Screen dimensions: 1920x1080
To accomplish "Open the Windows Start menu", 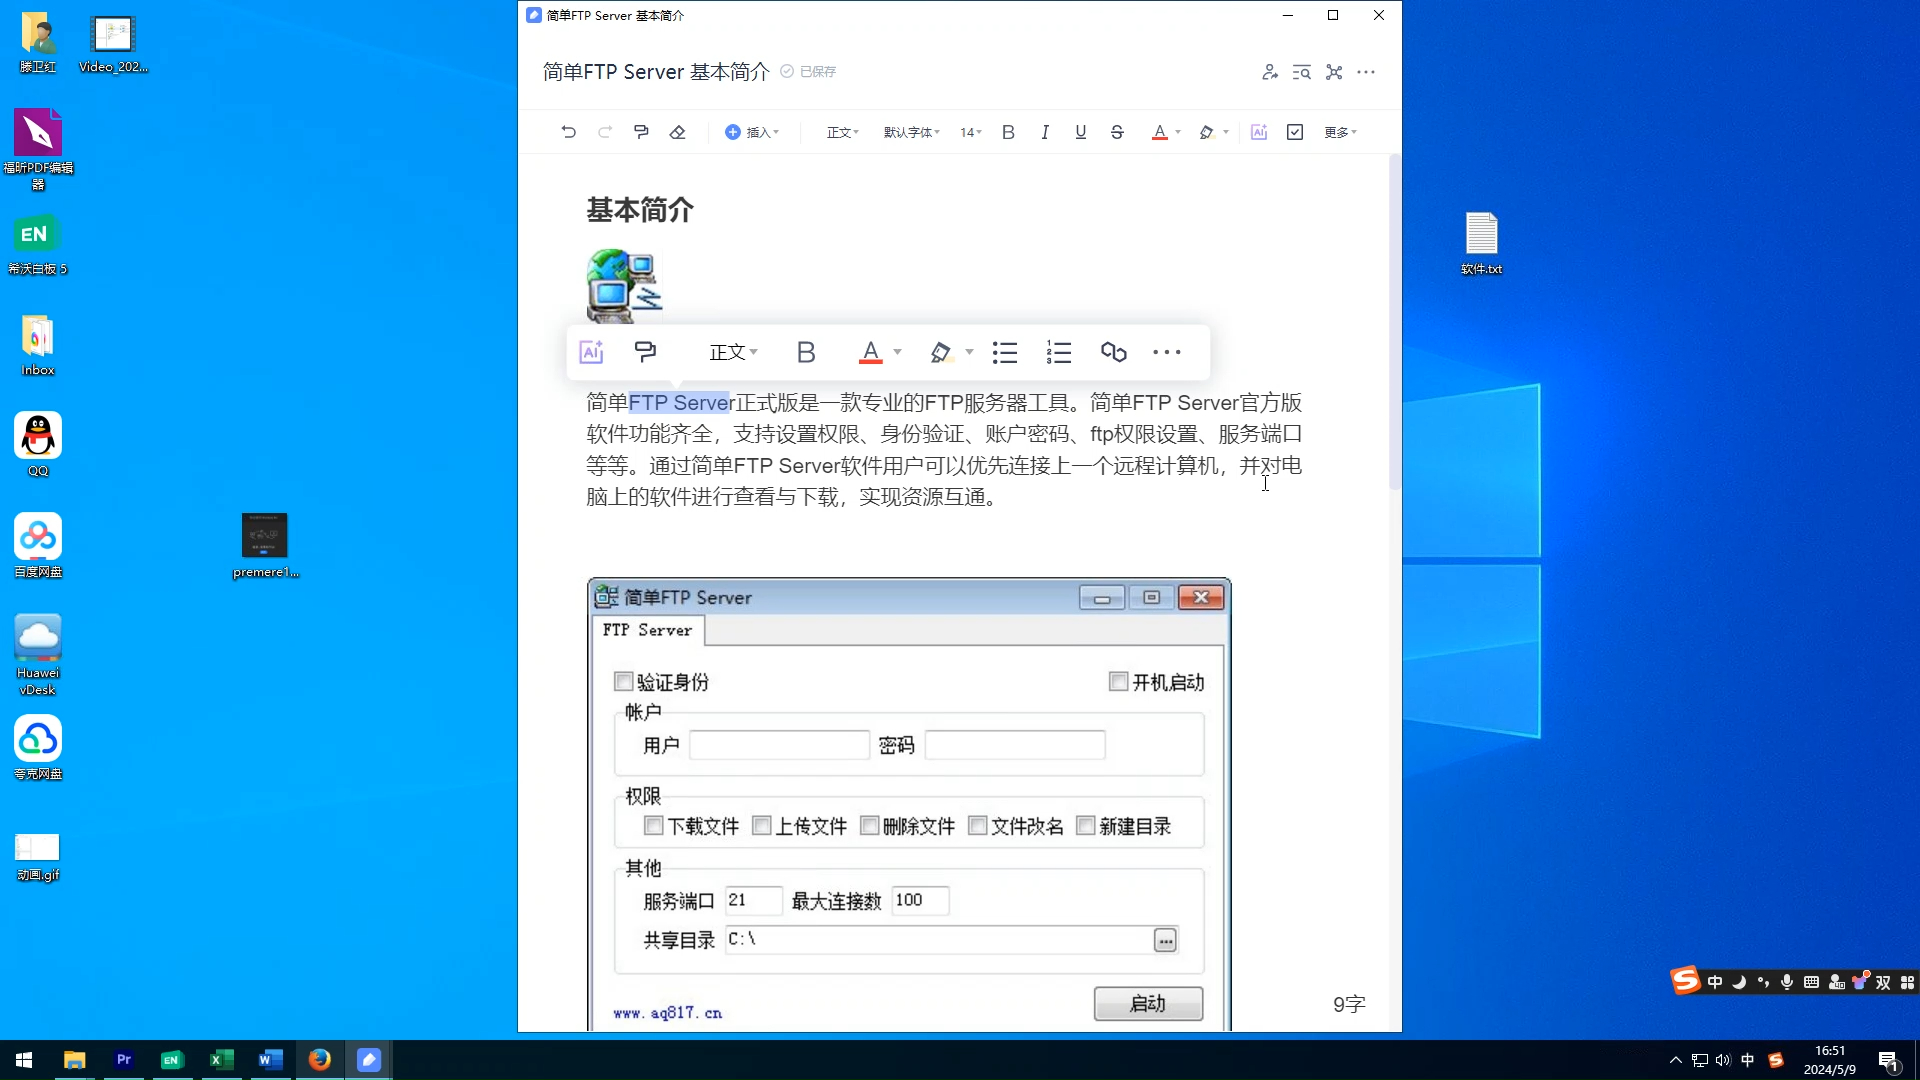I will tap(24, 1060).
